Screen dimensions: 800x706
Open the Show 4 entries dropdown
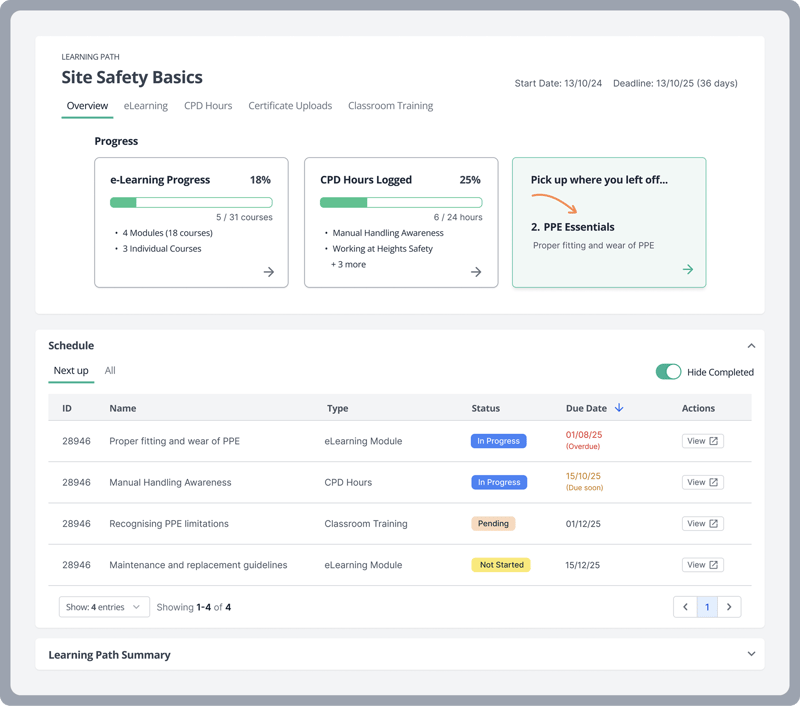(x=104, y=607)
